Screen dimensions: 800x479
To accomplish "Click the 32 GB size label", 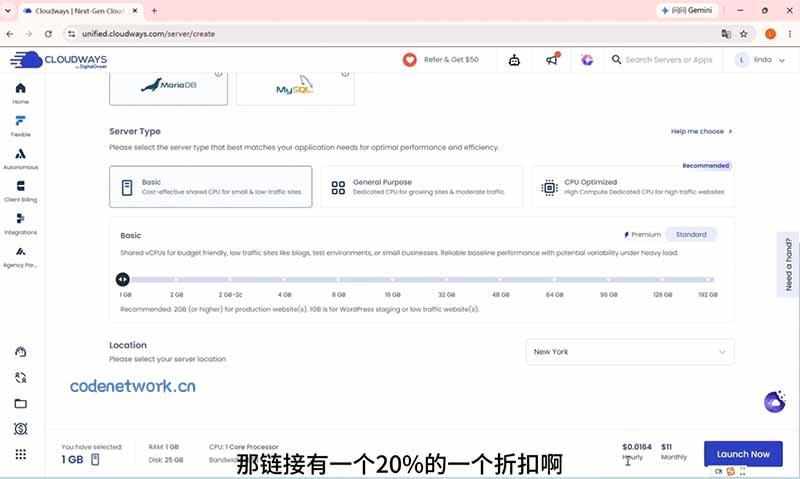I will (x=446, y=295).
